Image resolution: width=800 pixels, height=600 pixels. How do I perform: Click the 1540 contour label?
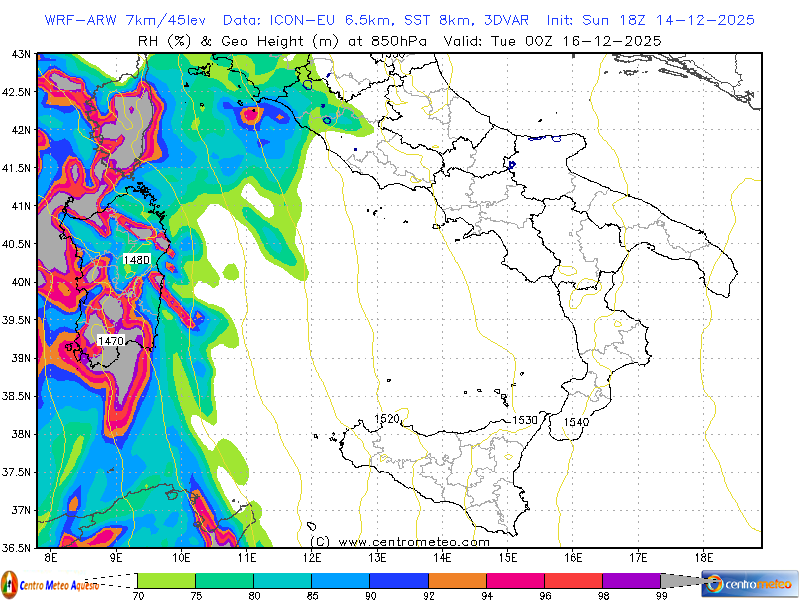coord(576,422)
